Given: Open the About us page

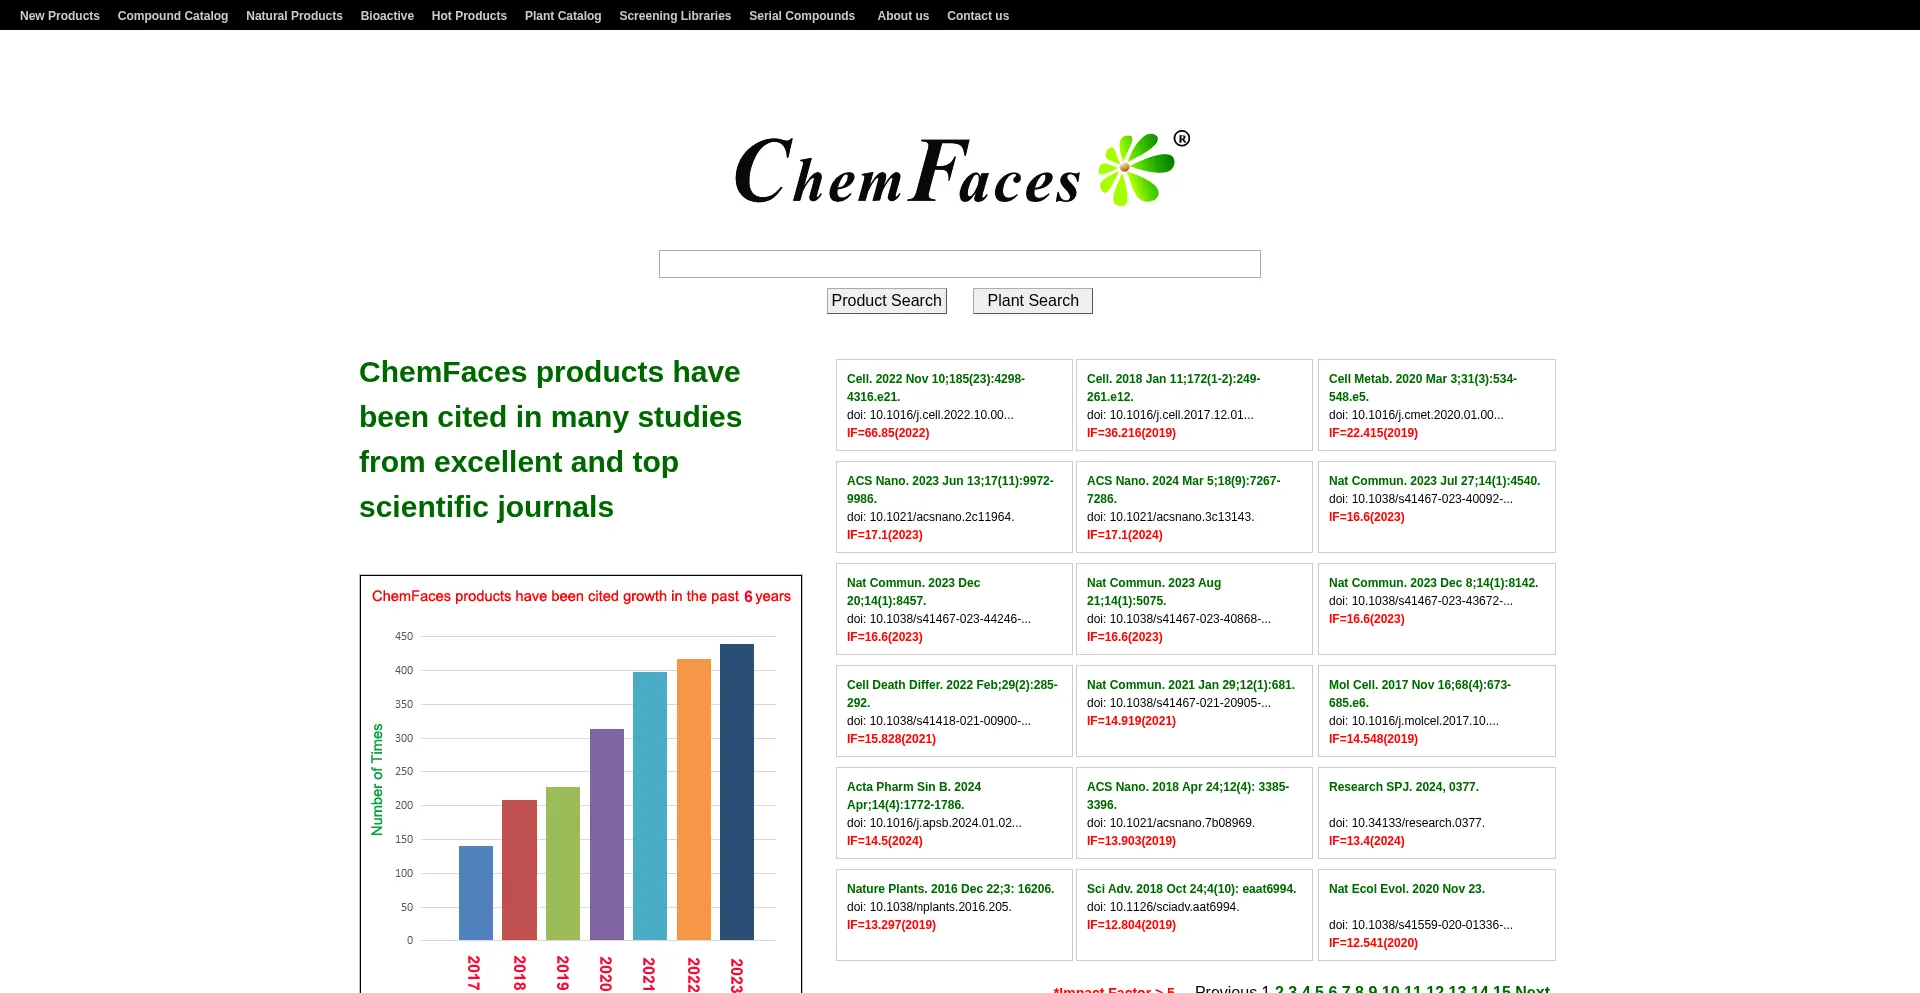Looking at the screenshot, I should click(x=902, y=15).
